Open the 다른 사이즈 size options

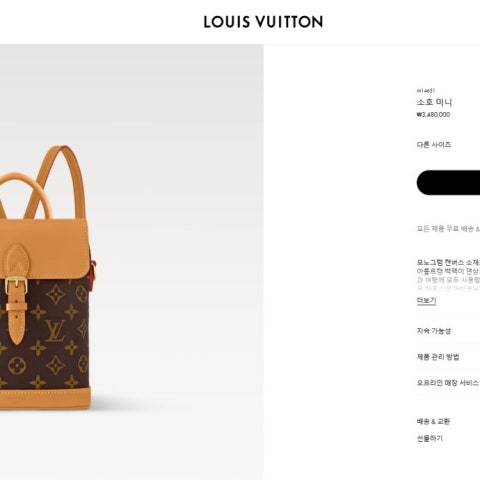point(434,145)
